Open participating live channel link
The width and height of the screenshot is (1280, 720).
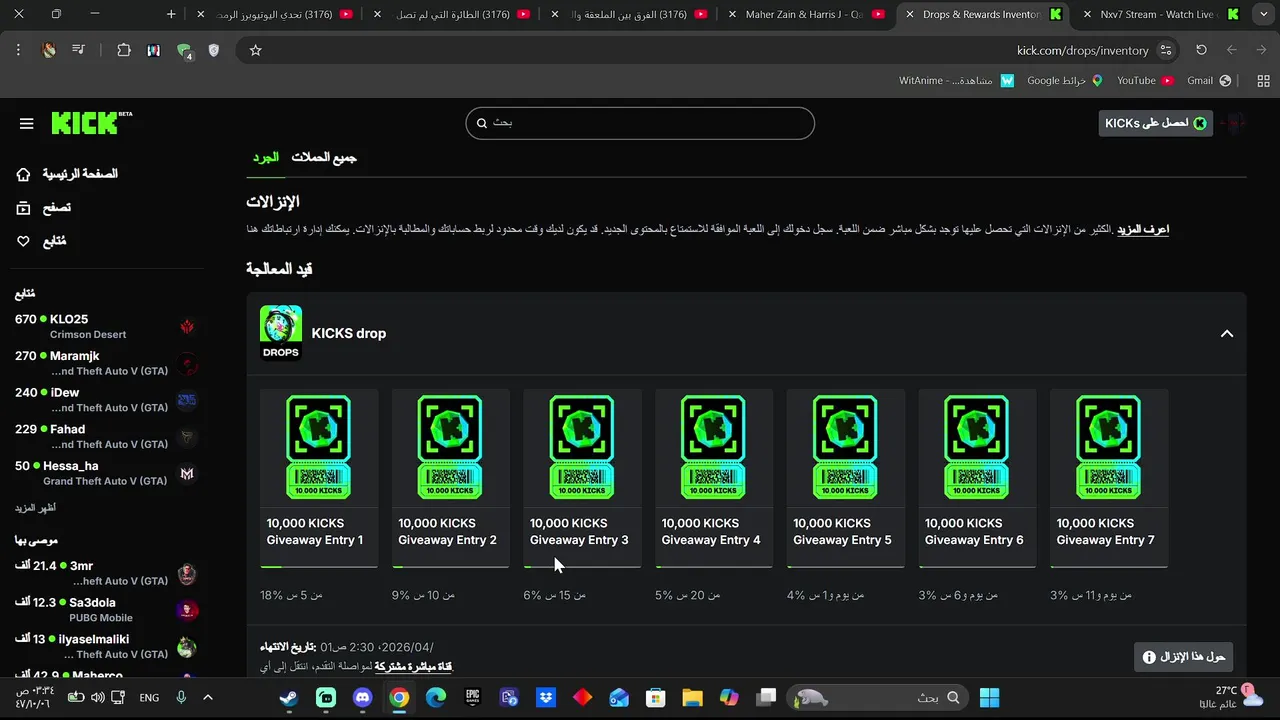[x=414, y=666]
